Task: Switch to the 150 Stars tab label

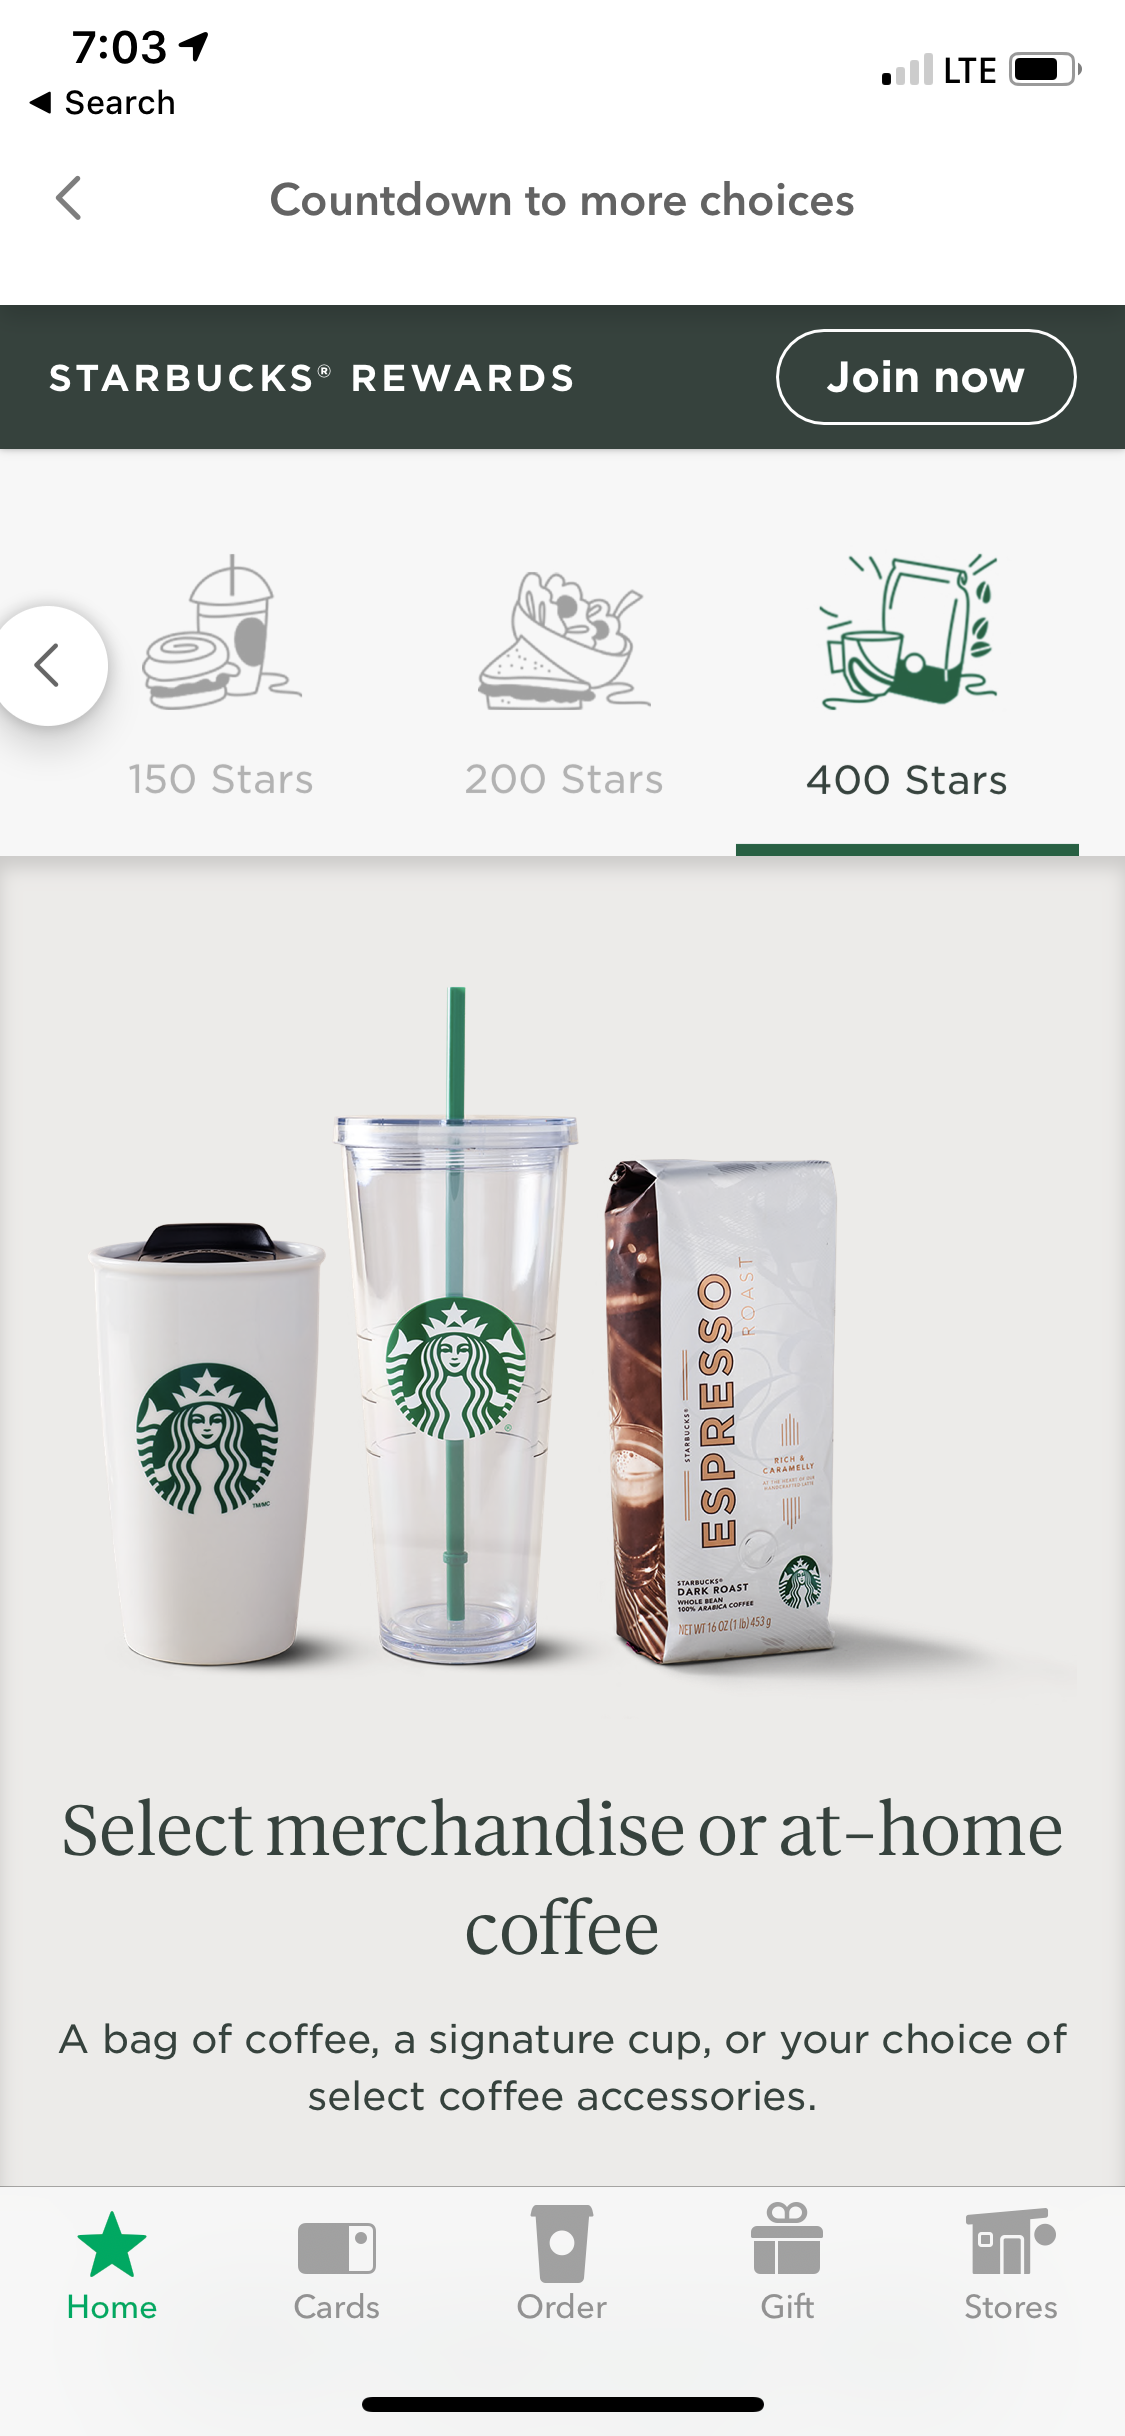Action: pos(221,779)
